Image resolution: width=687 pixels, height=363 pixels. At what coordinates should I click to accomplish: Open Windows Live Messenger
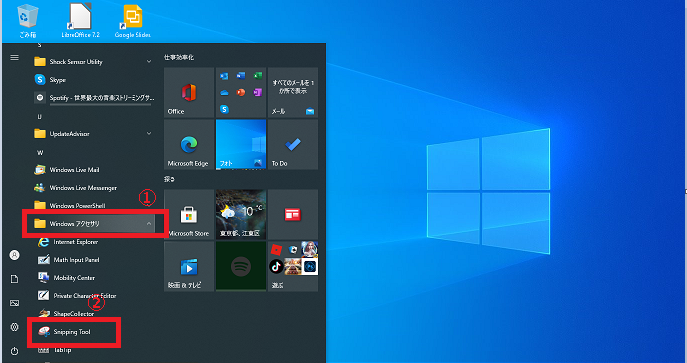coord(93,187)
